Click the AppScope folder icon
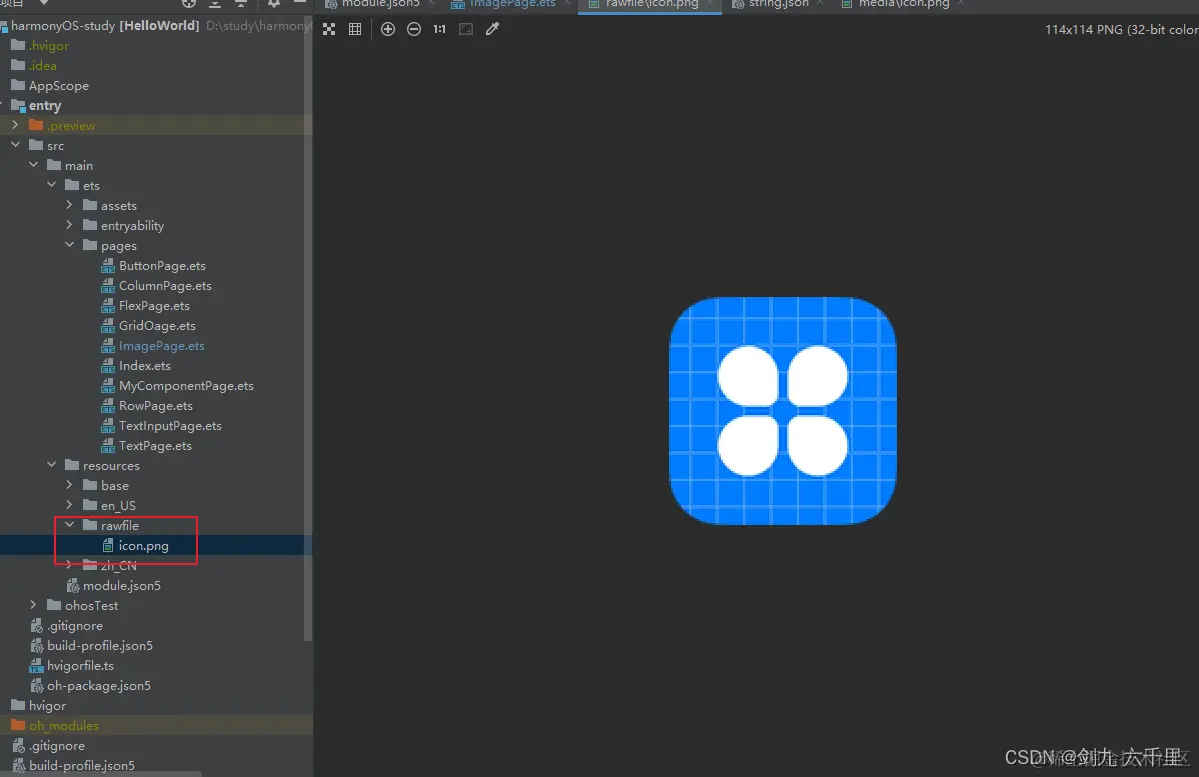This screenshot has width=1199, height=777. point(18,85)
